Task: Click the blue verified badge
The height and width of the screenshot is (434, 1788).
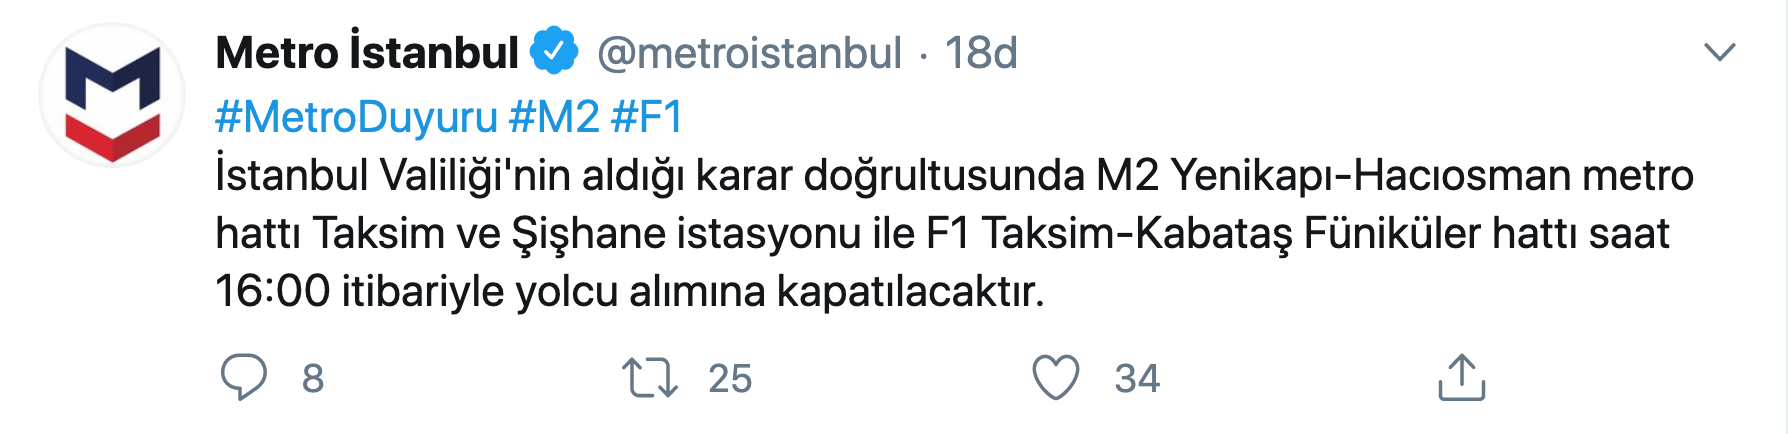Action: [x=555, y=52]
